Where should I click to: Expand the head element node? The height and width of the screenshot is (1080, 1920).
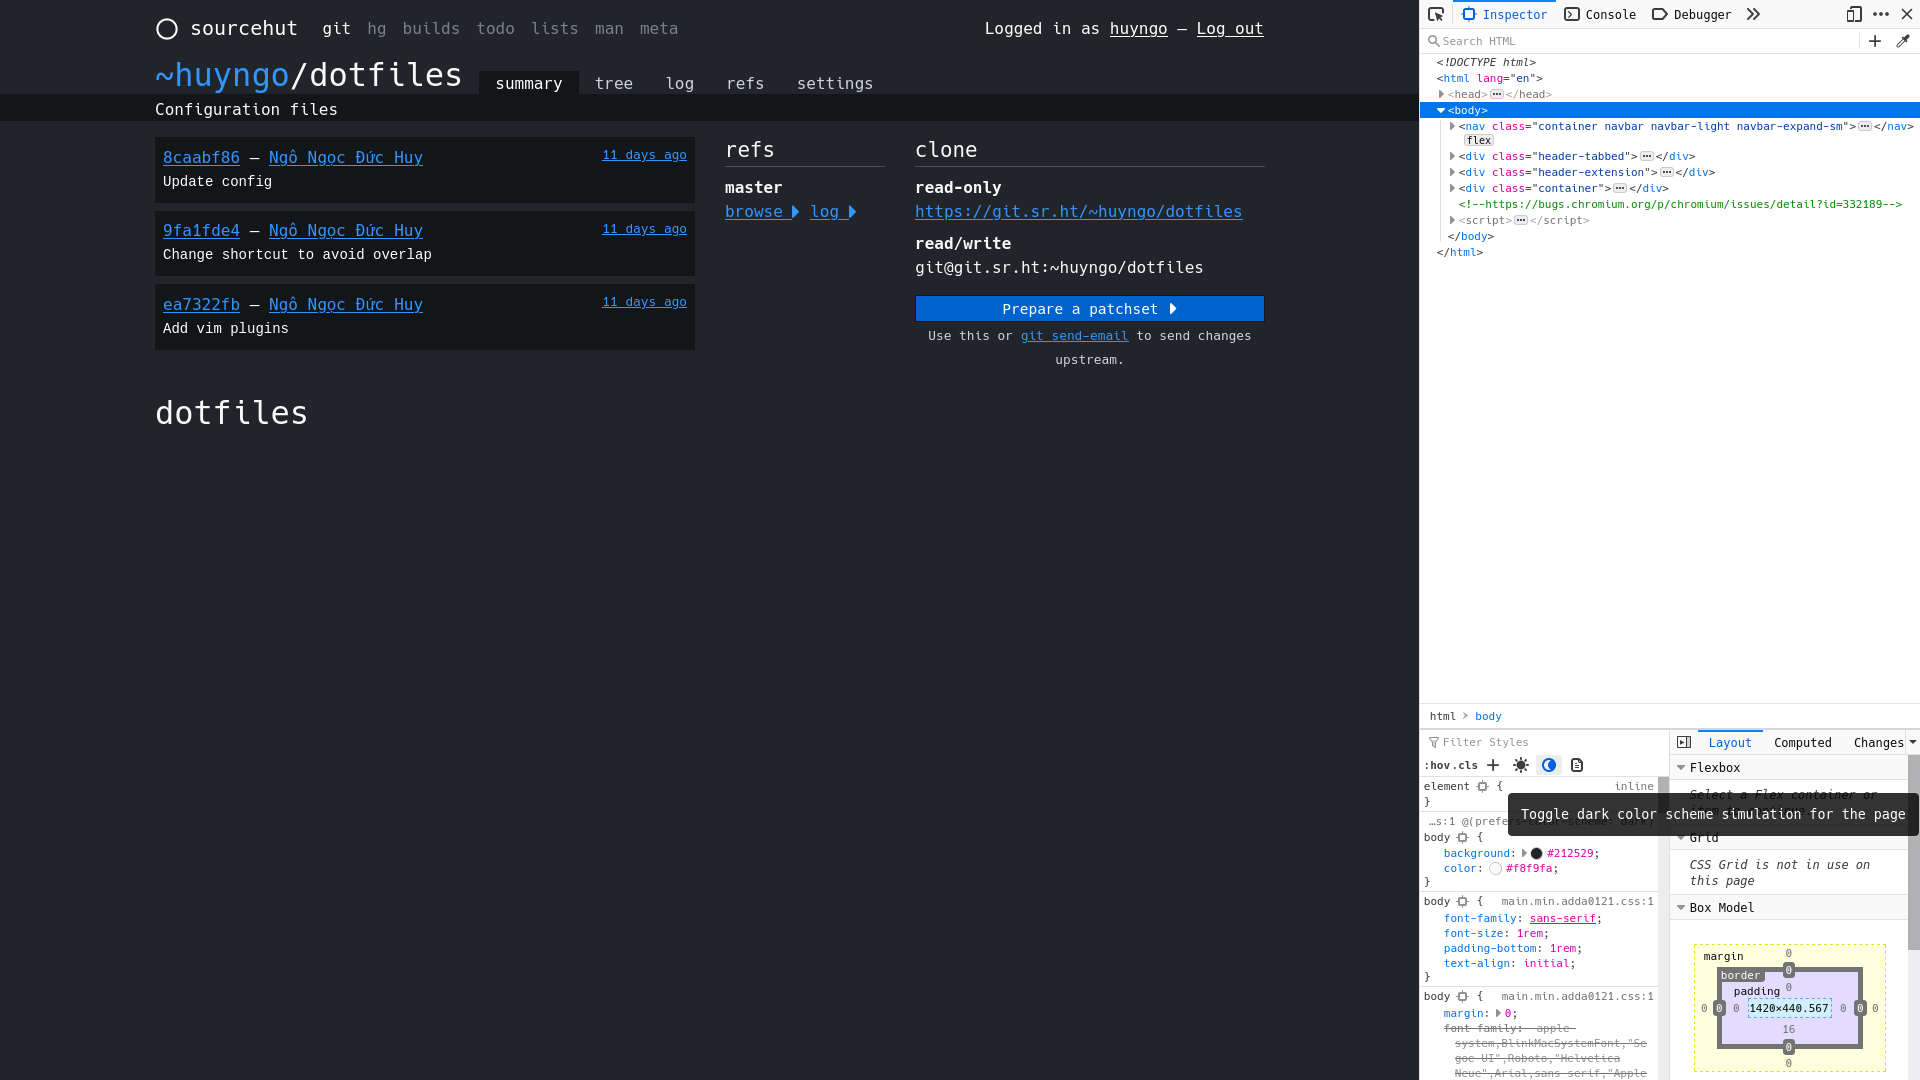pyautogui.click(x=1441, y=94)
